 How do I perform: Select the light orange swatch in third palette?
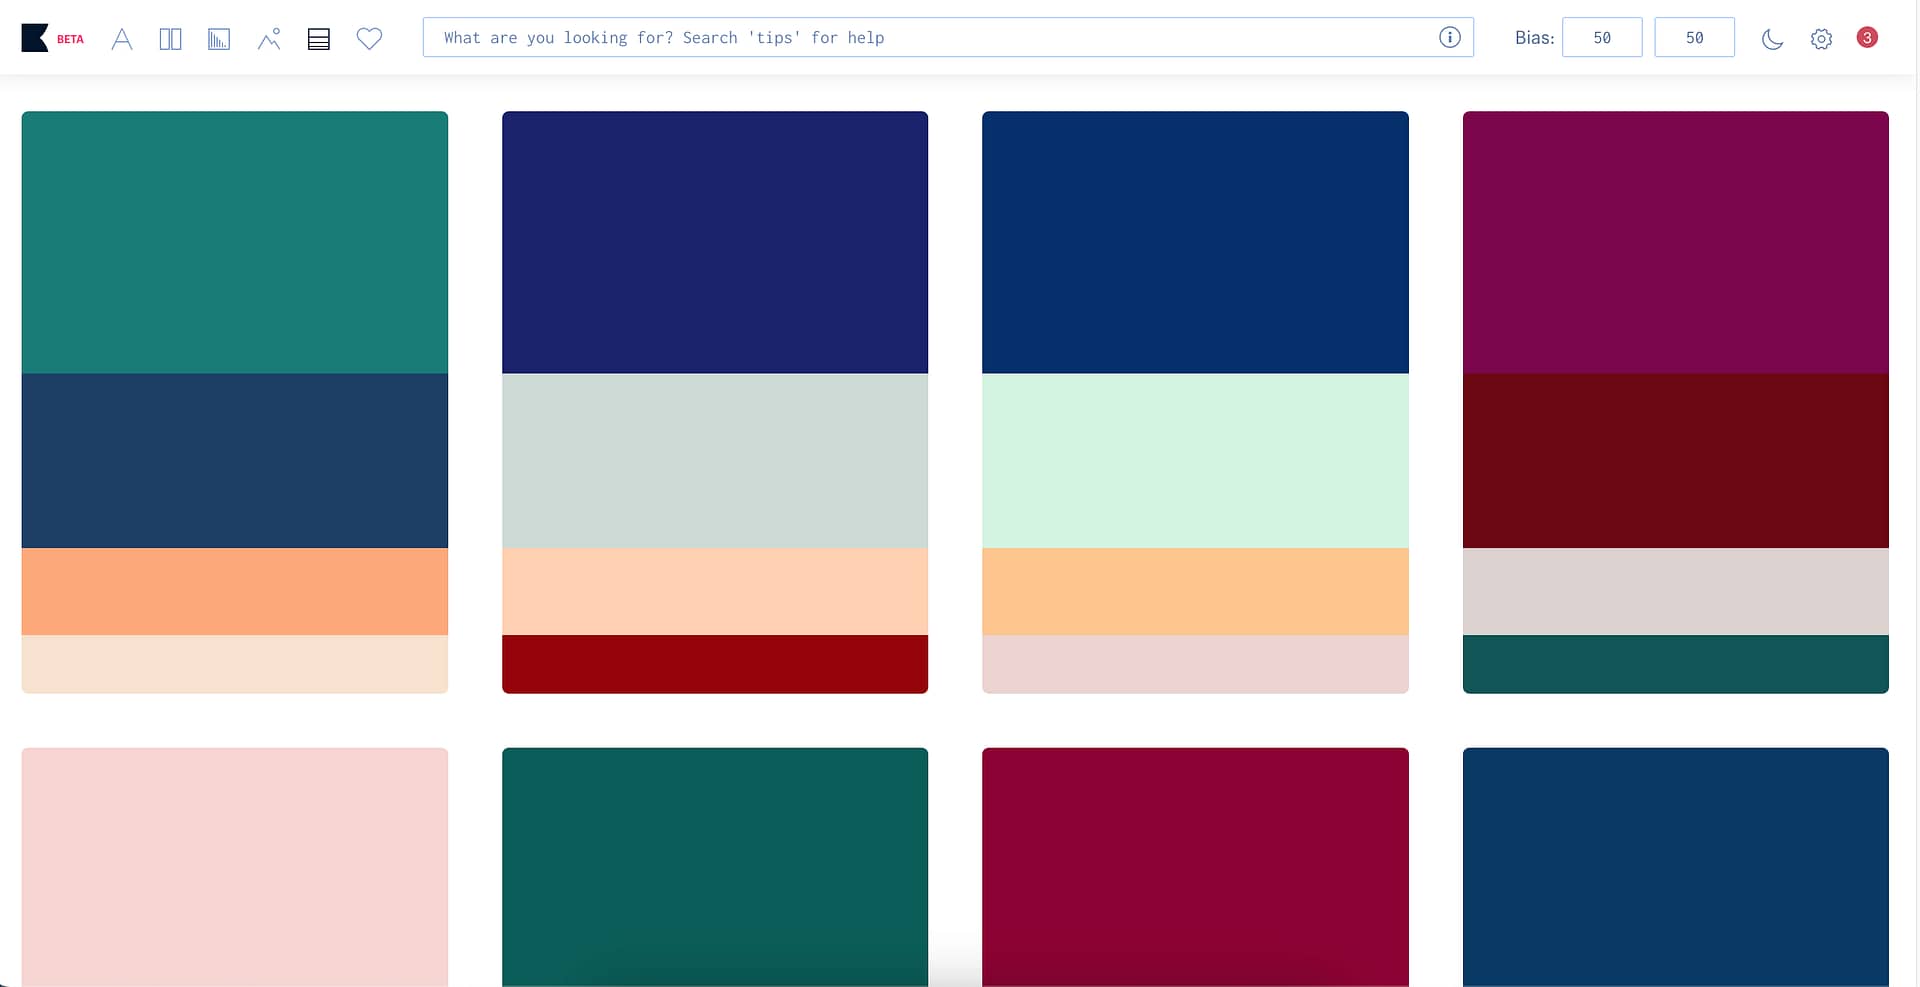1195,591
